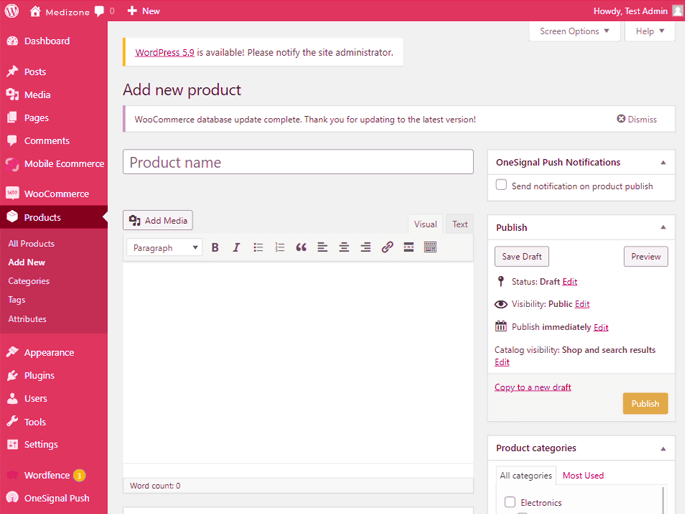Click the Product name input field
This screenshot has height=514, width=685.
298,162
